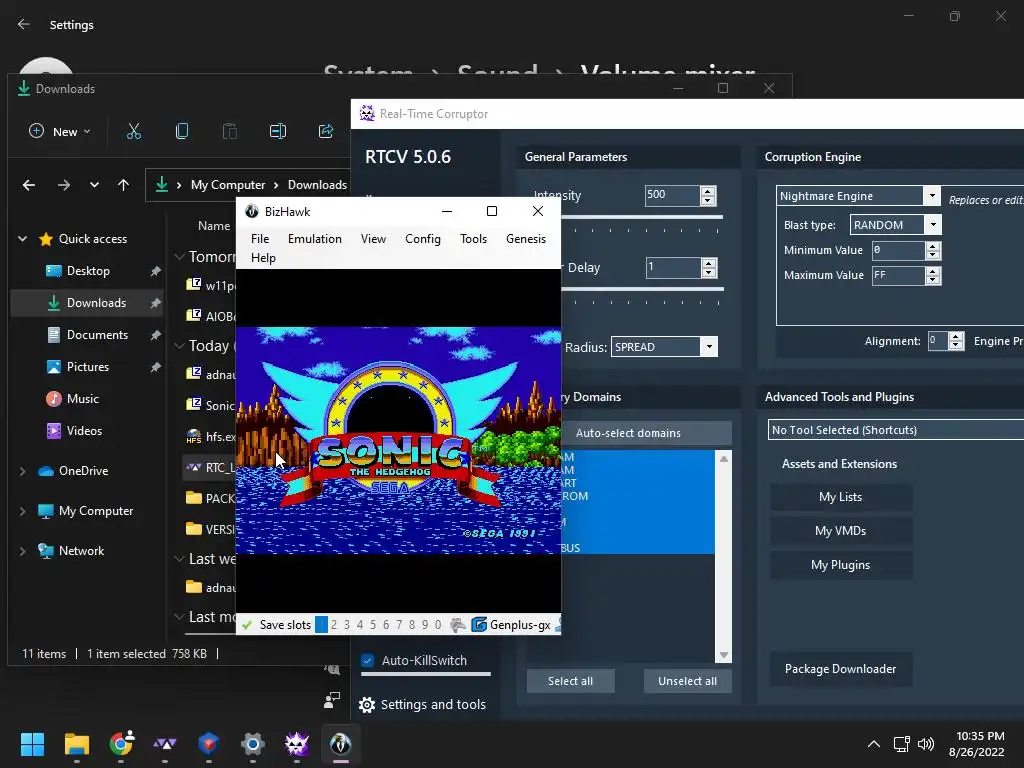Image resolution: width=1024 pixels, height=768 pixels.
Task: Select save slot 1 in BizHawk
Action: [x=321, y=625]
